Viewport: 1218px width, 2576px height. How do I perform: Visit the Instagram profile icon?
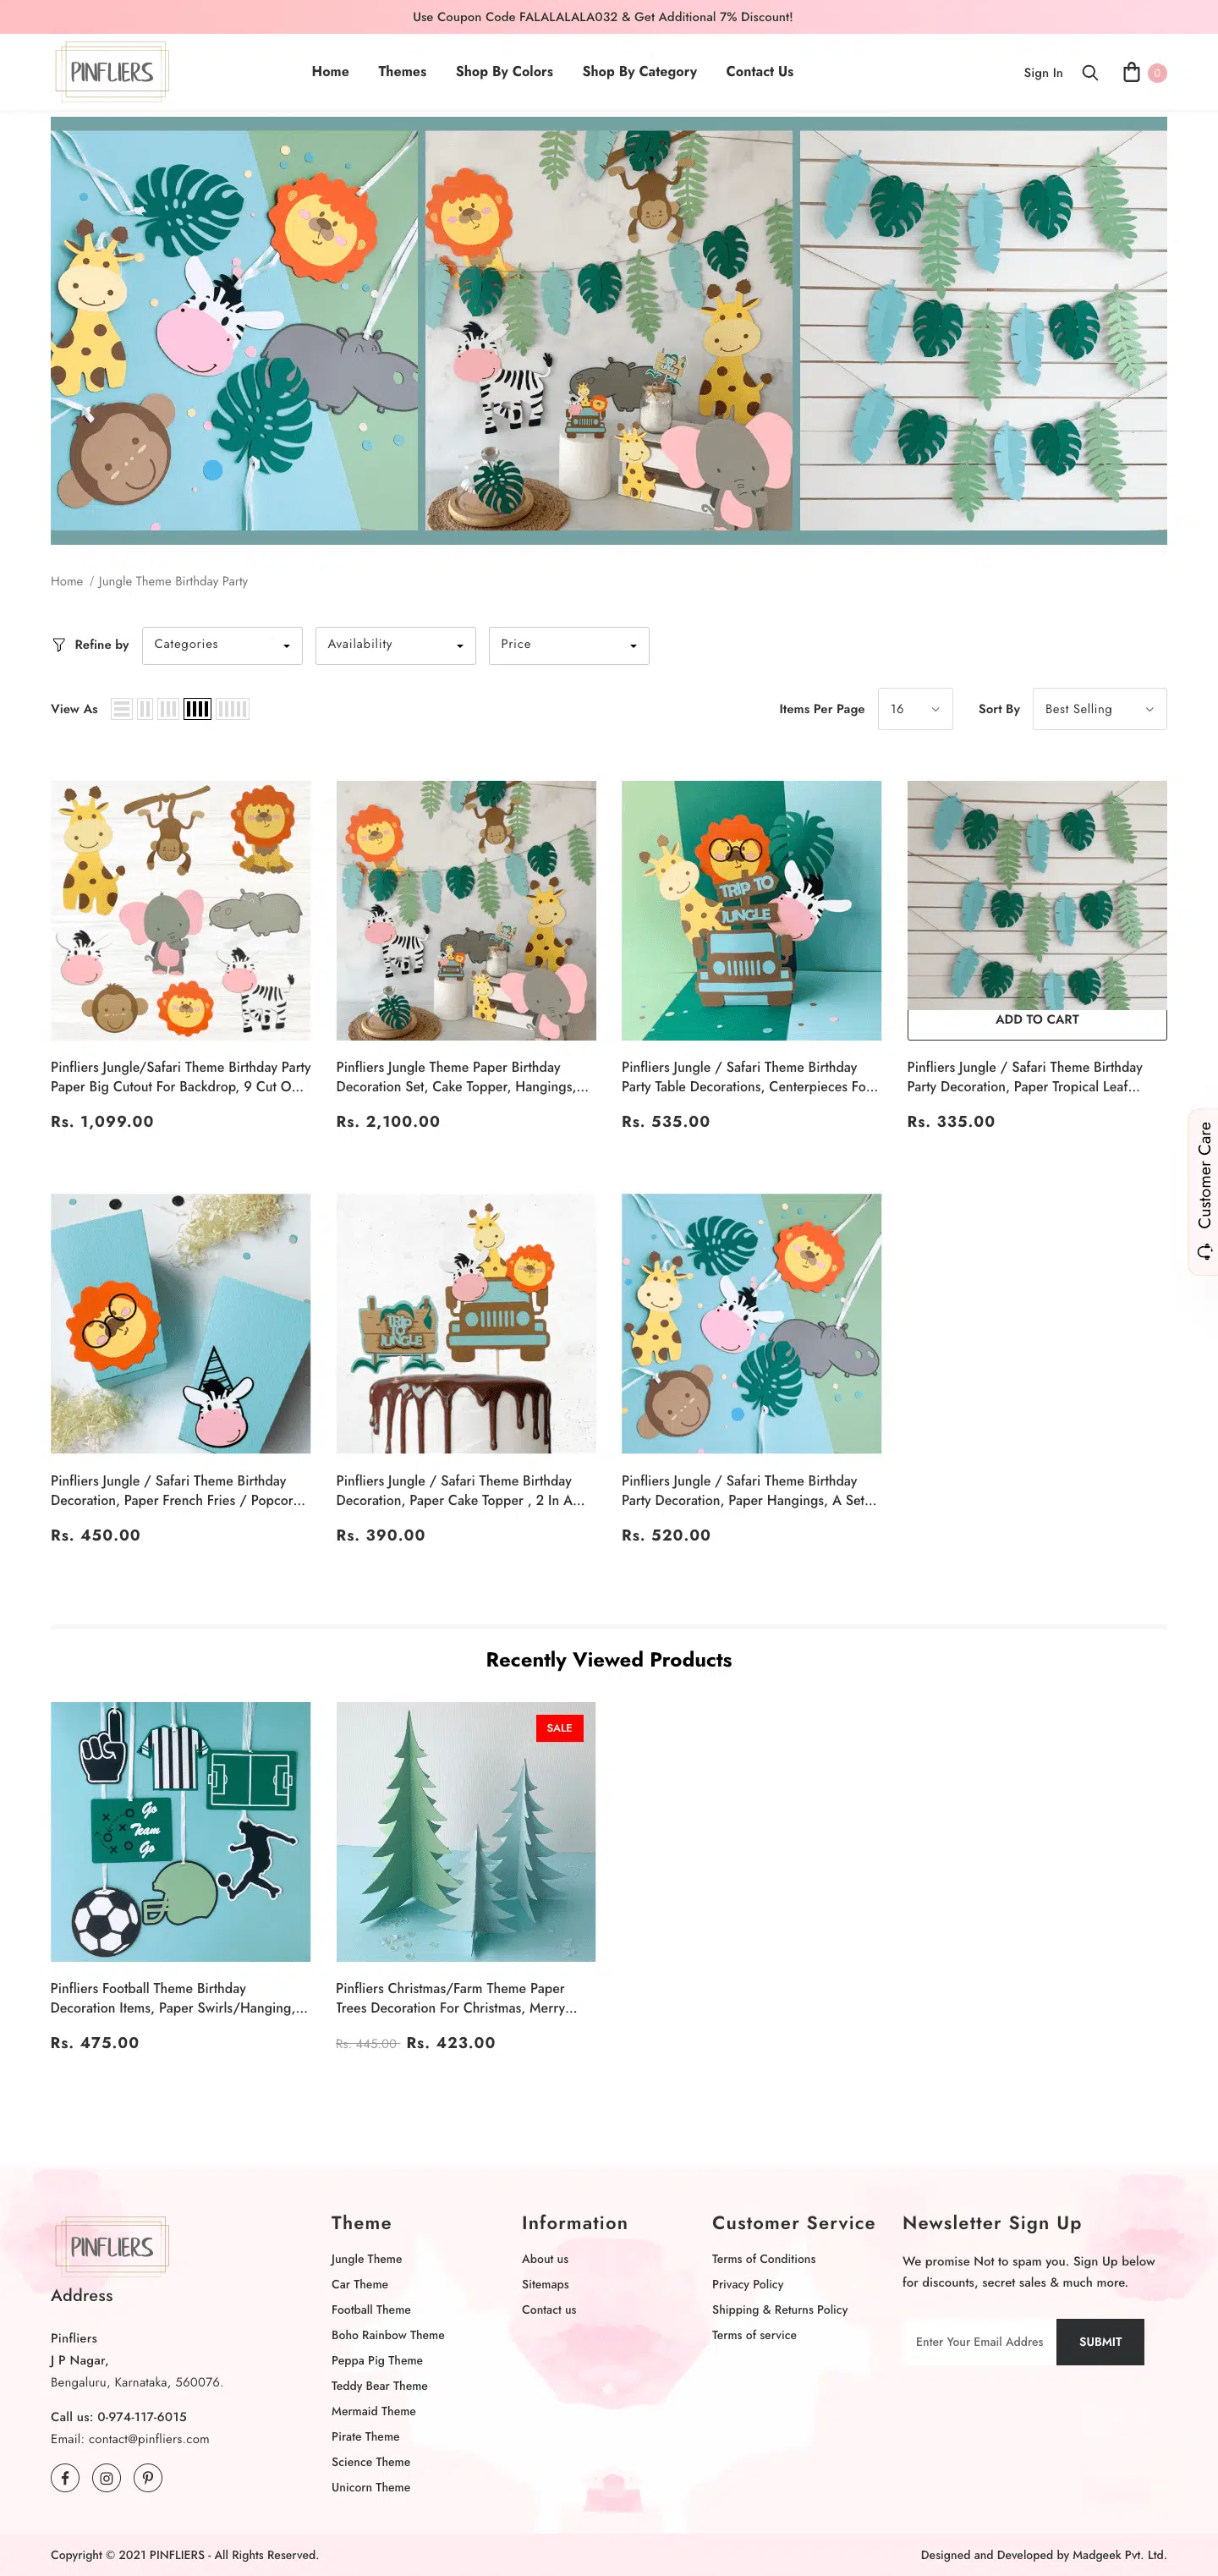pos(106,2478)
